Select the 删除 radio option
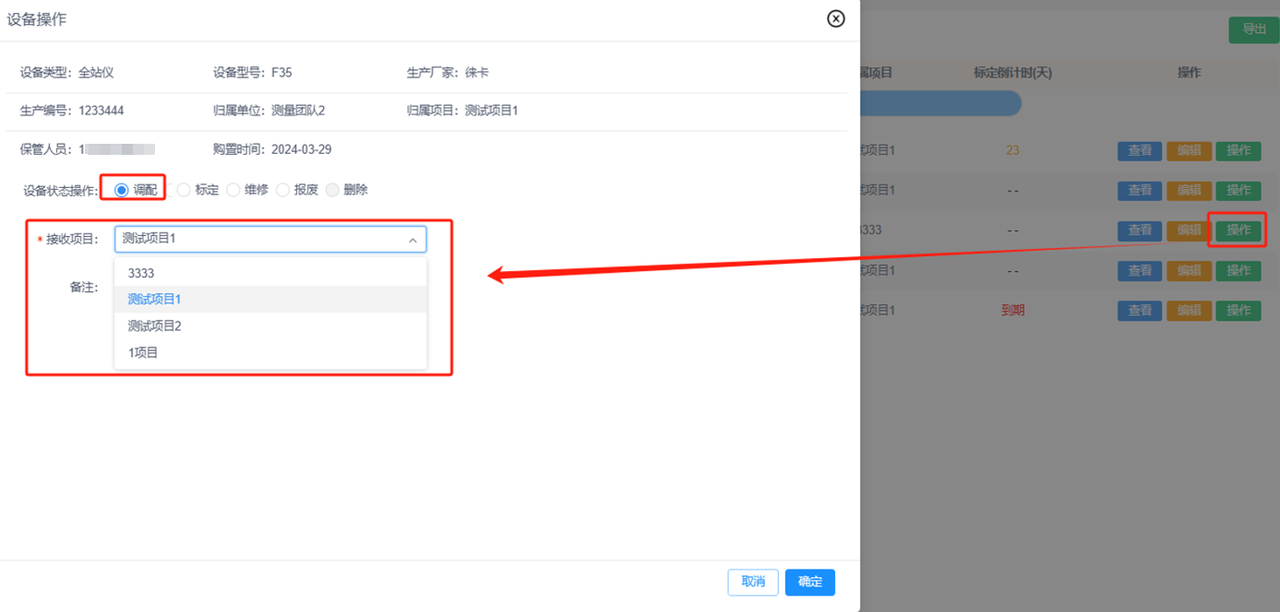Viewport: 1280px width, 612px height. tap(333, 189)
